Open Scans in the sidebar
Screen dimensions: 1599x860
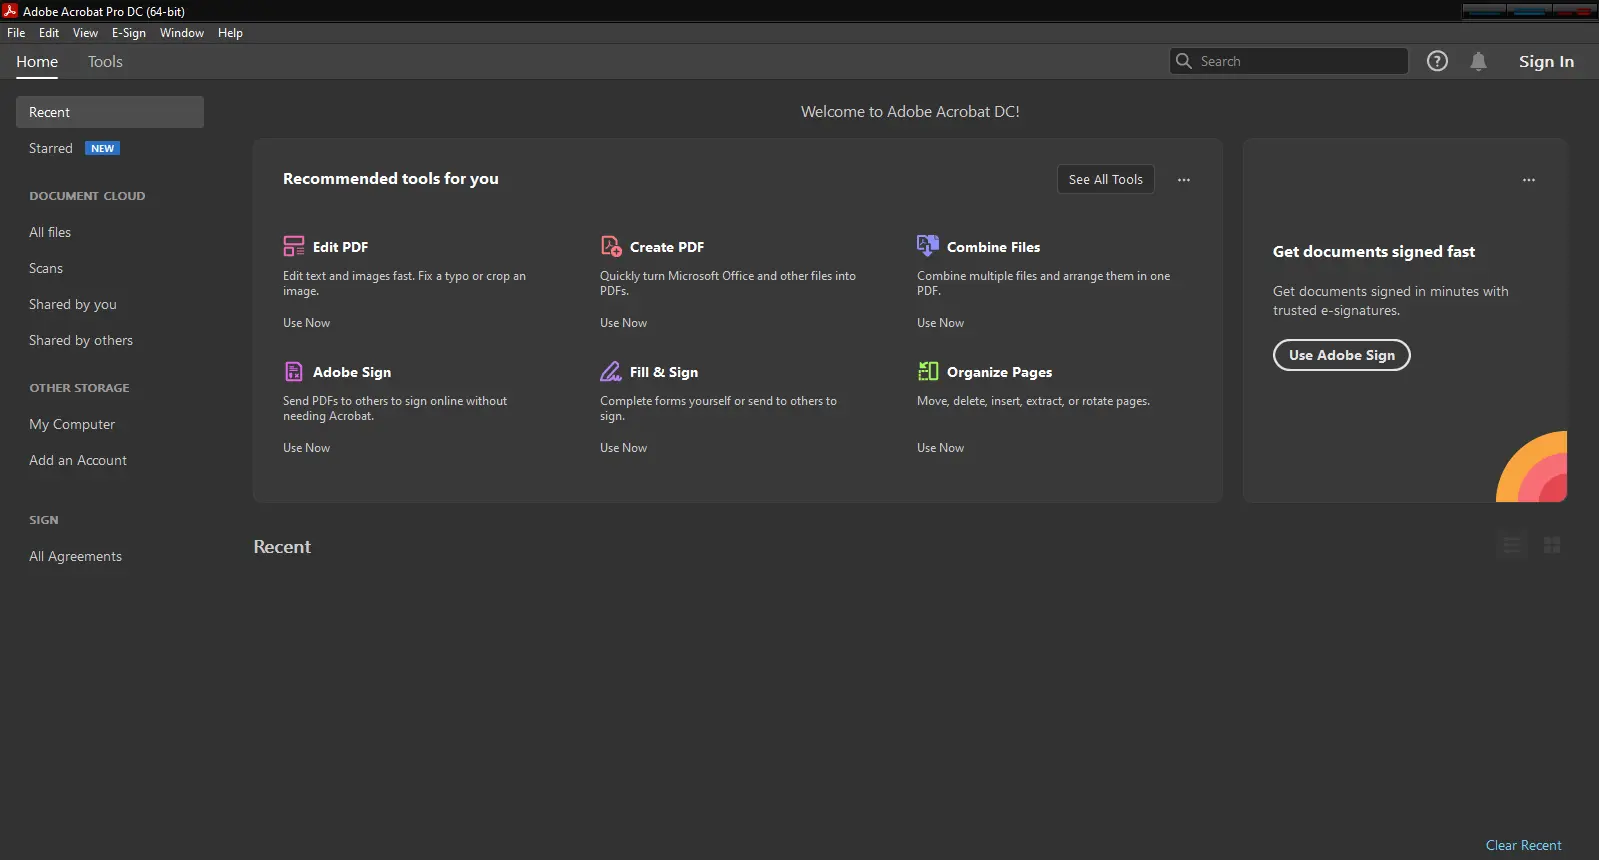click(x=46, y=268)
